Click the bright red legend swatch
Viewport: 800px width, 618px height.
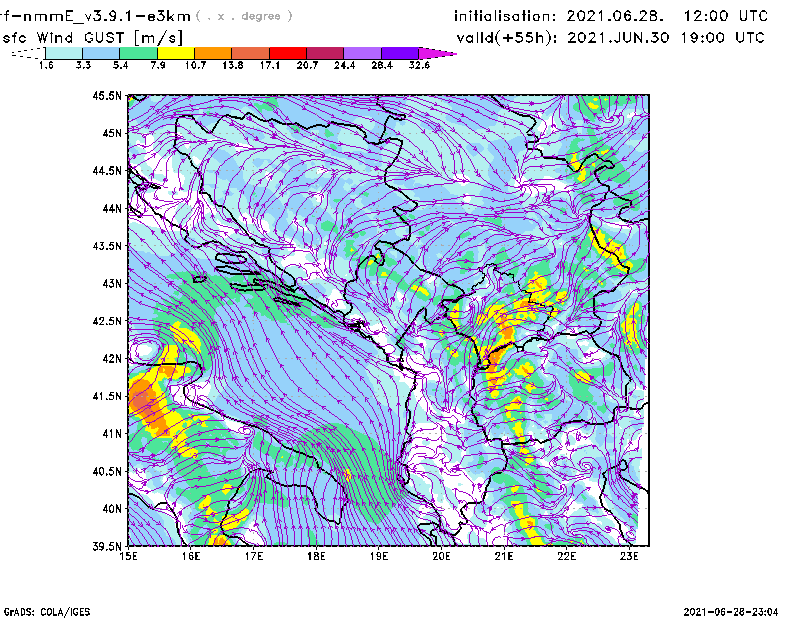pos(288,53)
